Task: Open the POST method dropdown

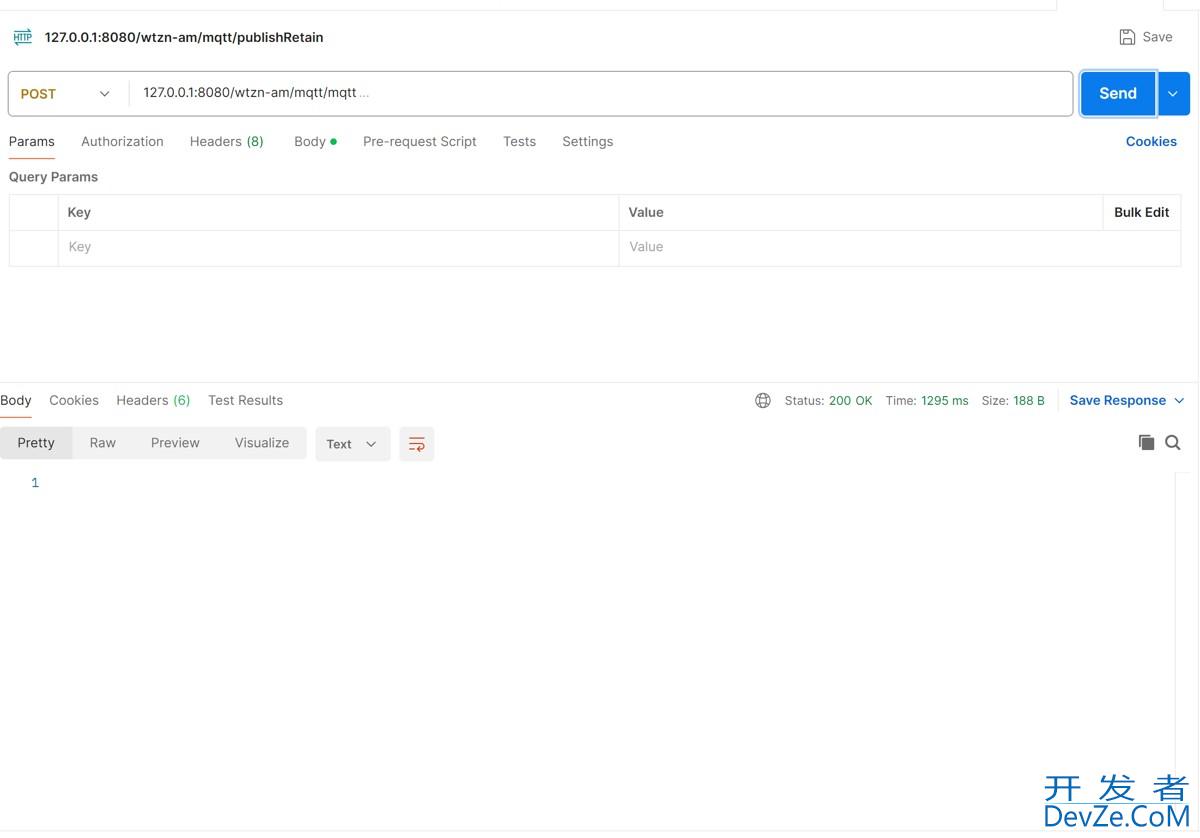Action: pos(67,94)
